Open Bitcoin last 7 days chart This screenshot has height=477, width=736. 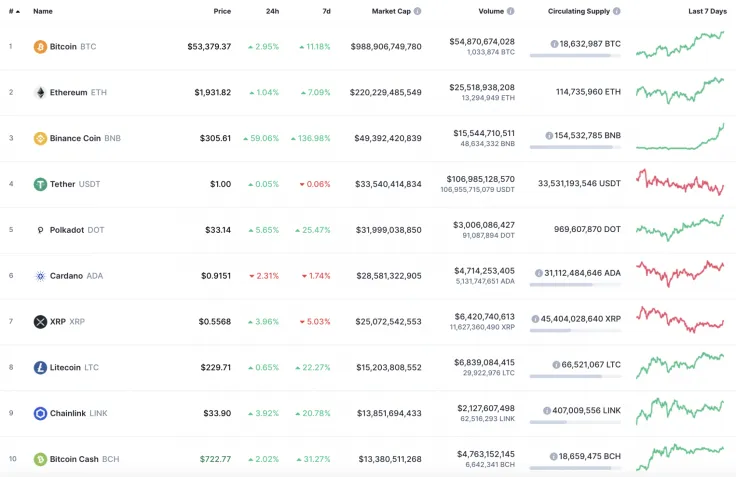(680, 45)
